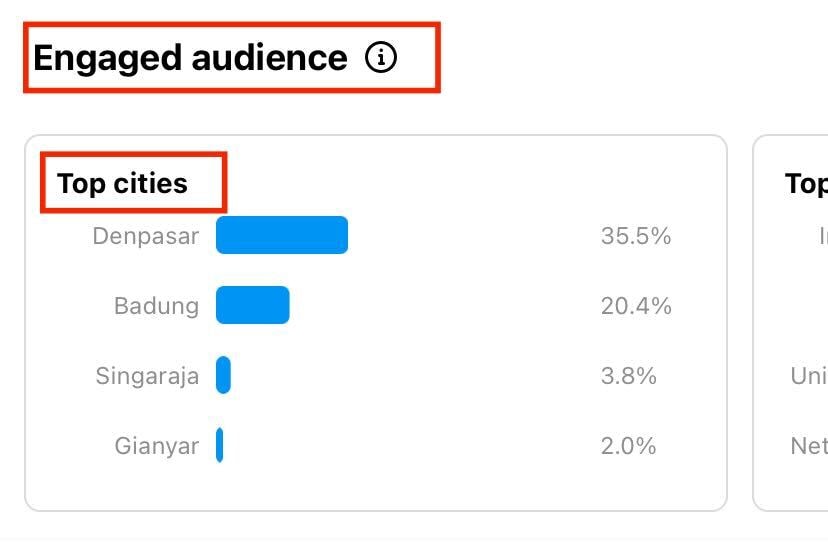The width and height of the screenshot is (828, 542).
Task: Click empty space below Gianyar in Top cities card
Action: (x=375, y=487)
